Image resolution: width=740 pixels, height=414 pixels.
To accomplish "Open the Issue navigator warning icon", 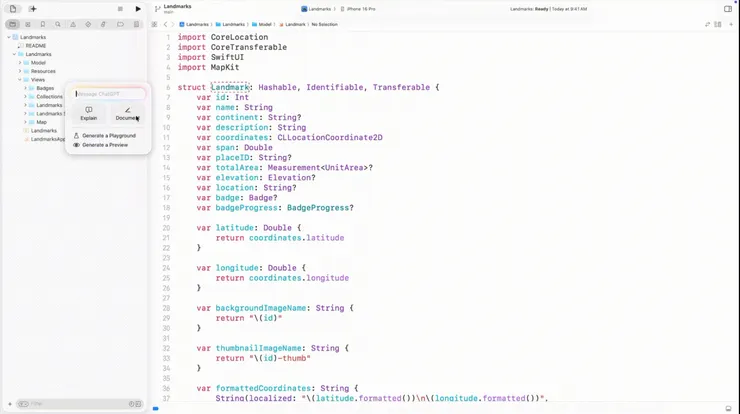I will (73, 24).
